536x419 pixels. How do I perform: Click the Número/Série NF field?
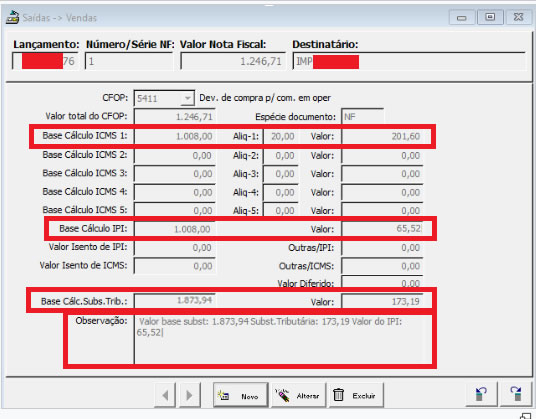(x=129, y=62)
